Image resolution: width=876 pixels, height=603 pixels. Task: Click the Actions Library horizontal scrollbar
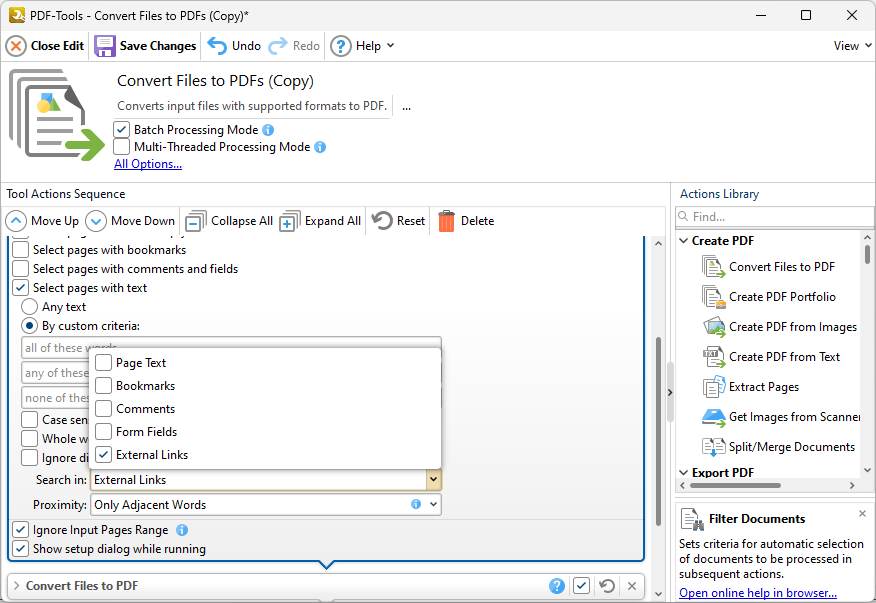point(735,486)
